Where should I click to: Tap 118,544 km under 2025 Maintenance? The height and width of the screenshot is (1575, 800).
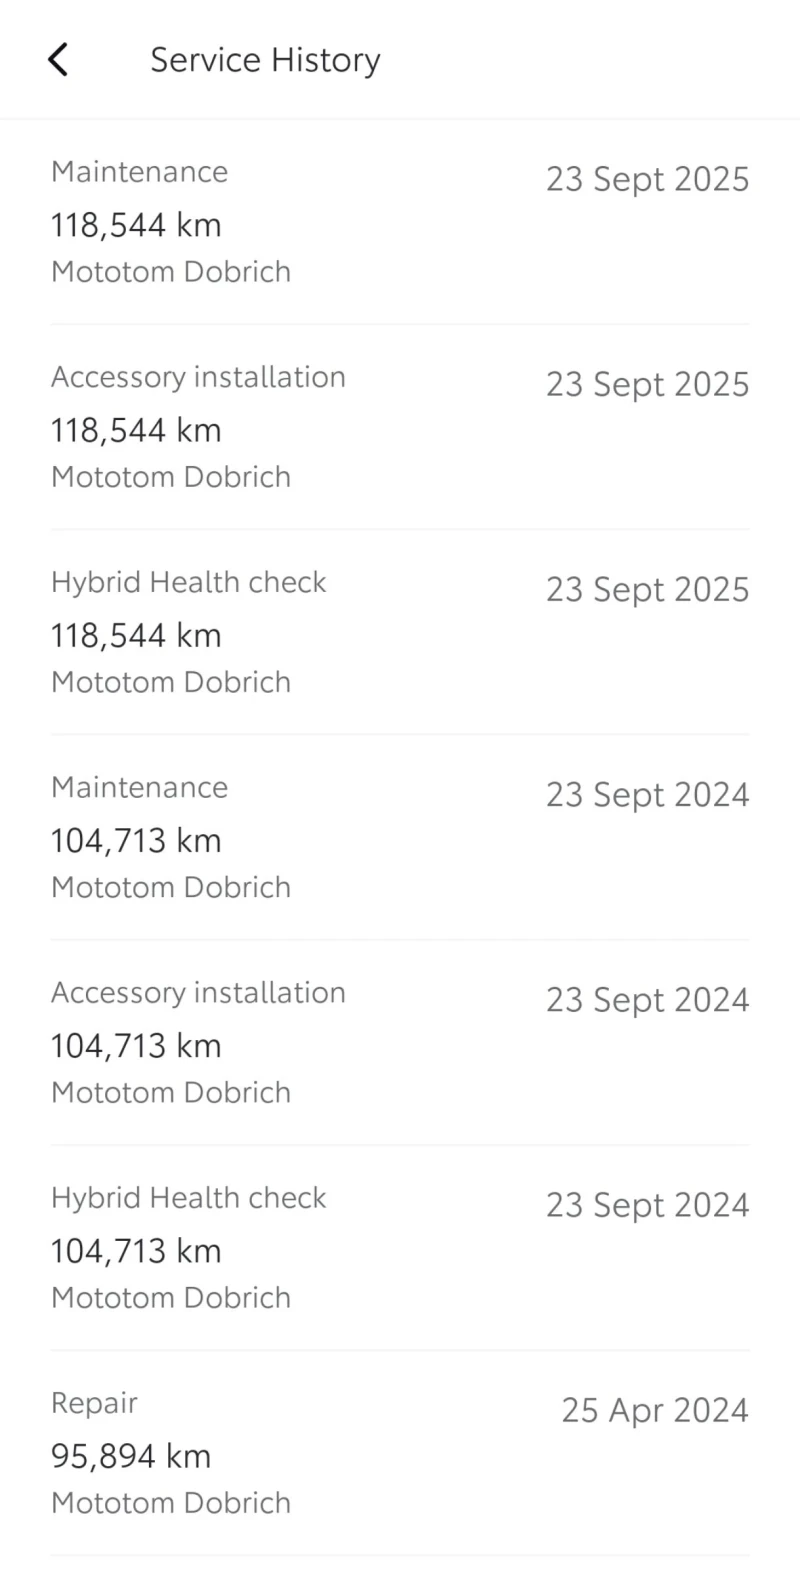click(136, 225)
